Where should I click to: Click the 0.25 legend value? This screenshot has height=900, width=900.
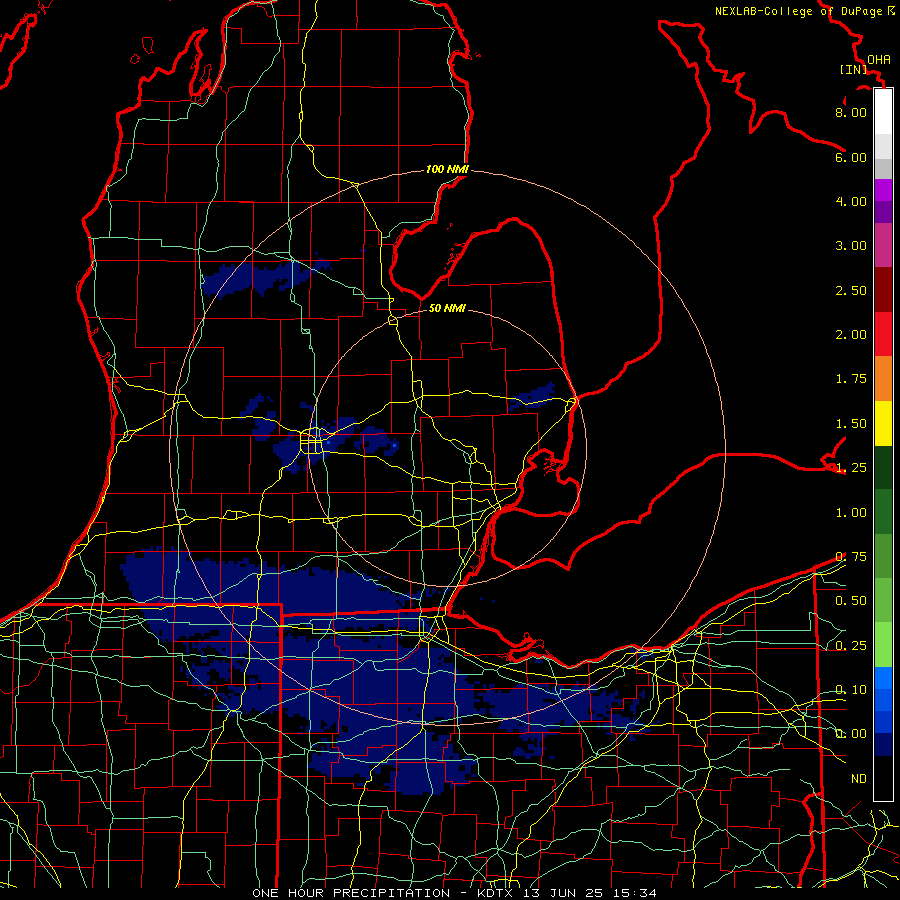tap(851, 646)
